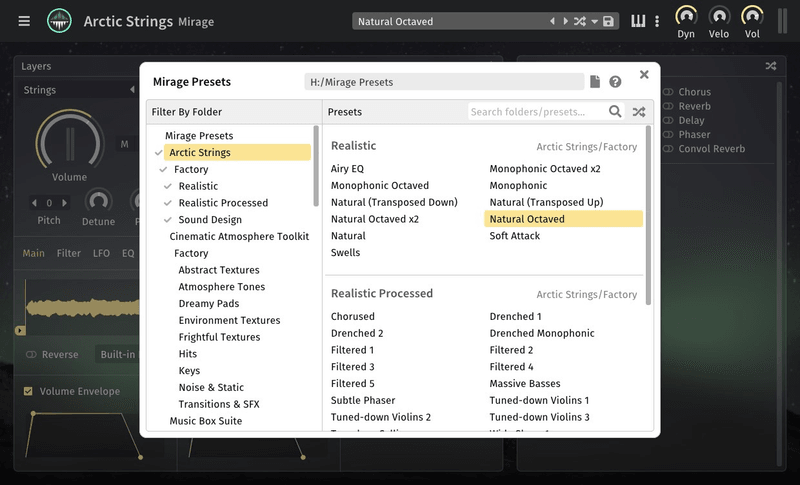The width and height of the screenshot is (800, 485).
Task: Open the help icon in presets dialog
Action: click(x=615, y=82)
